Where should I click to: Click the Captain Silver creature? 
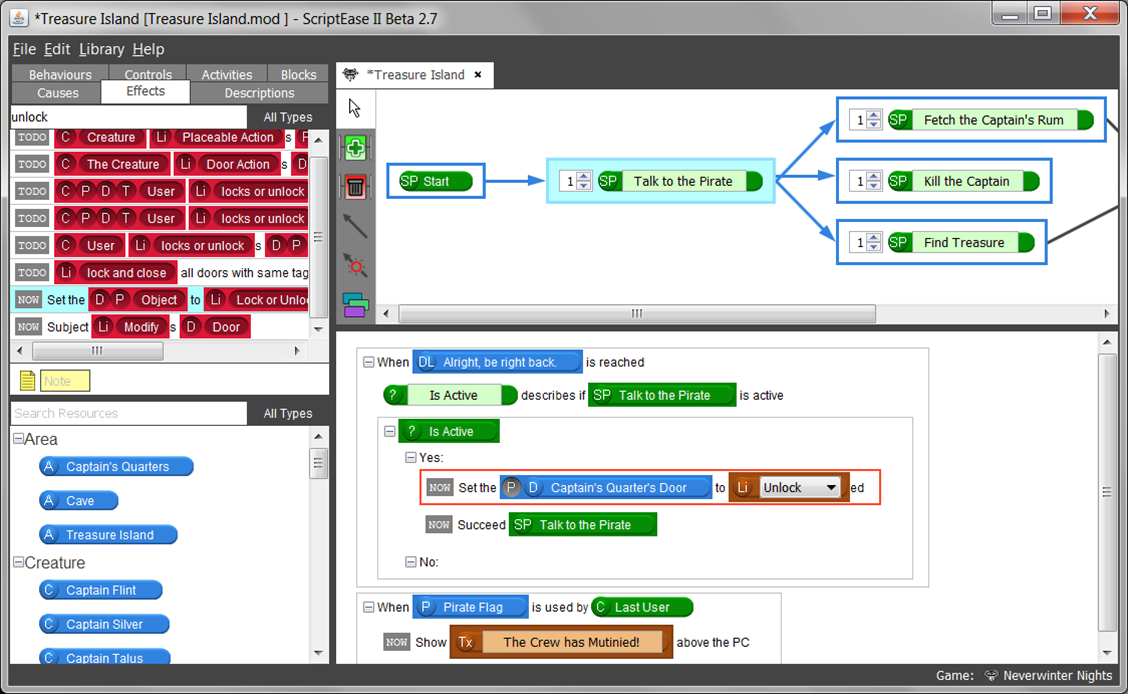tap(104, 624)
